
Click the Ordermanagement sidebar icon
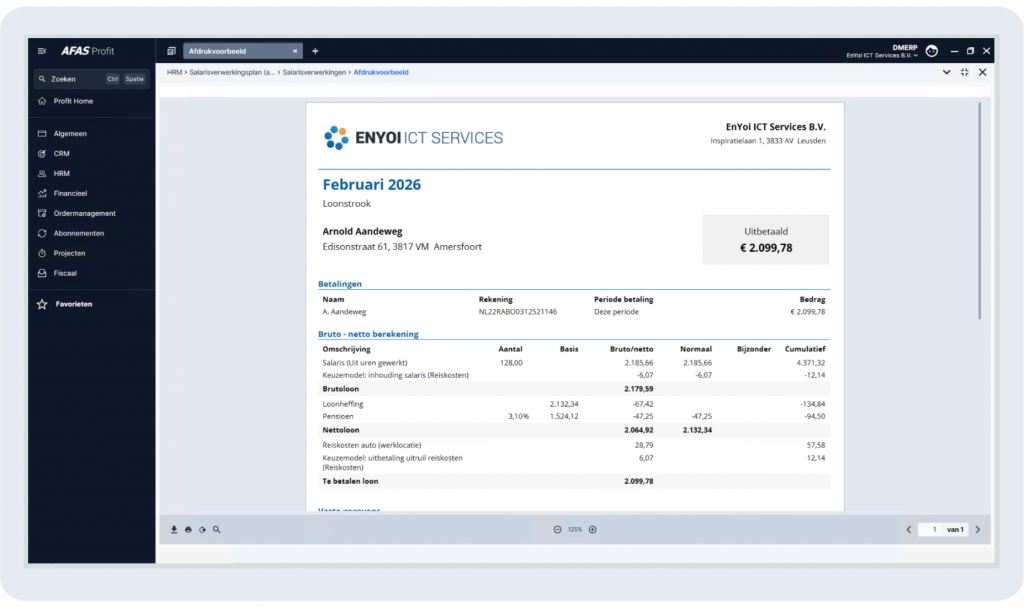pyautogui.click(x=42, y=214)
